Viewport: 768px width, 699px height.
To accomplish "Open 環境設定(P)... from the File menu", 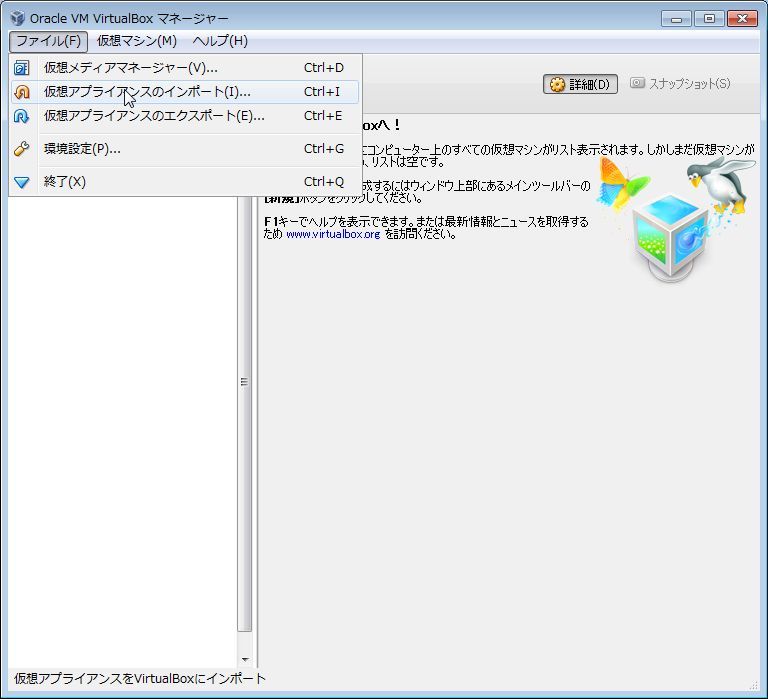I will (185, 148).
